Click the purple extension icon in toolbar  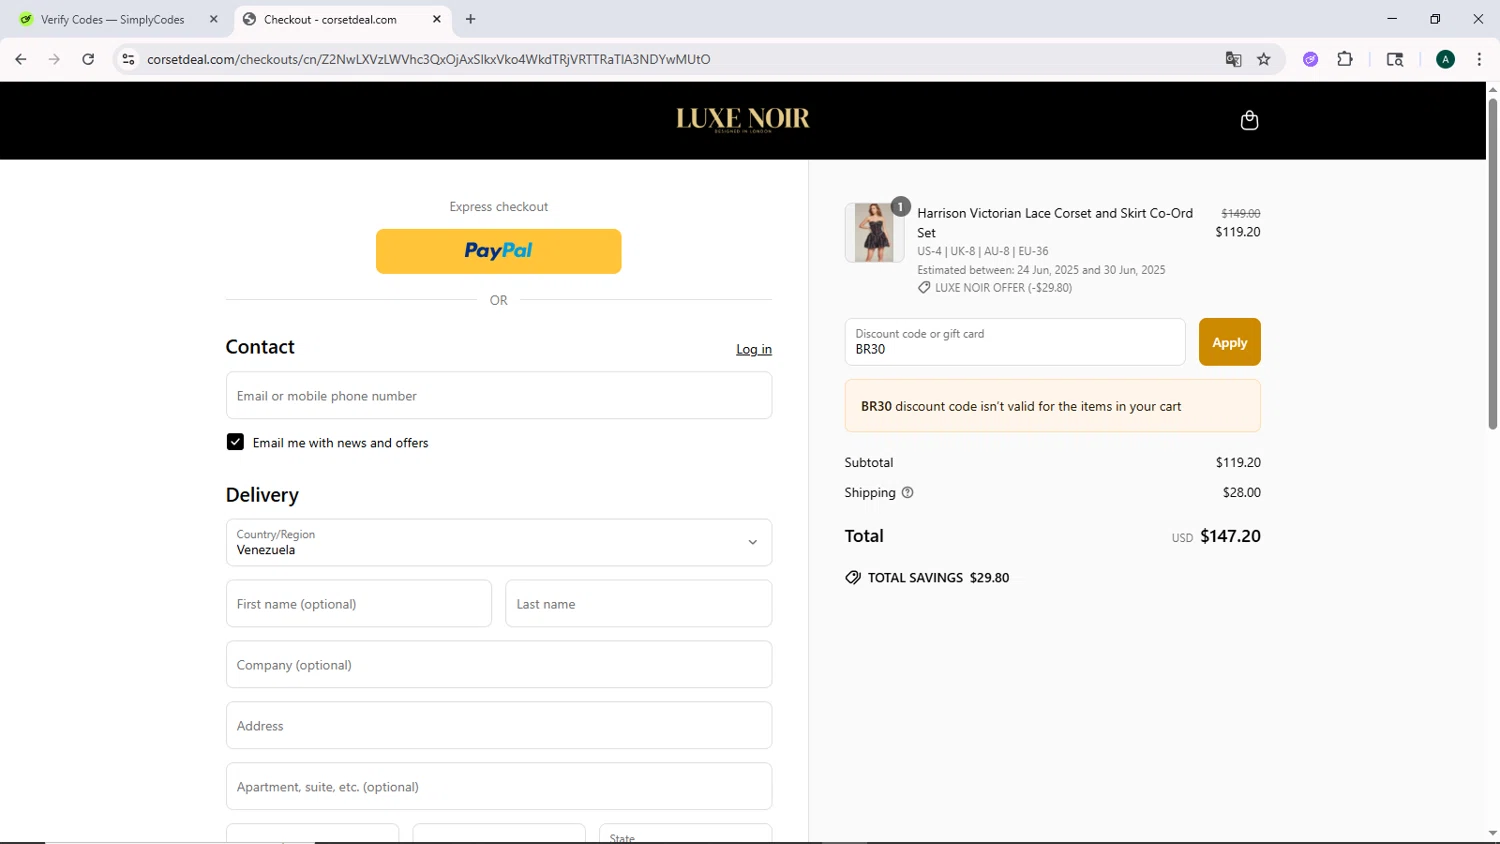pos(1310,59)
